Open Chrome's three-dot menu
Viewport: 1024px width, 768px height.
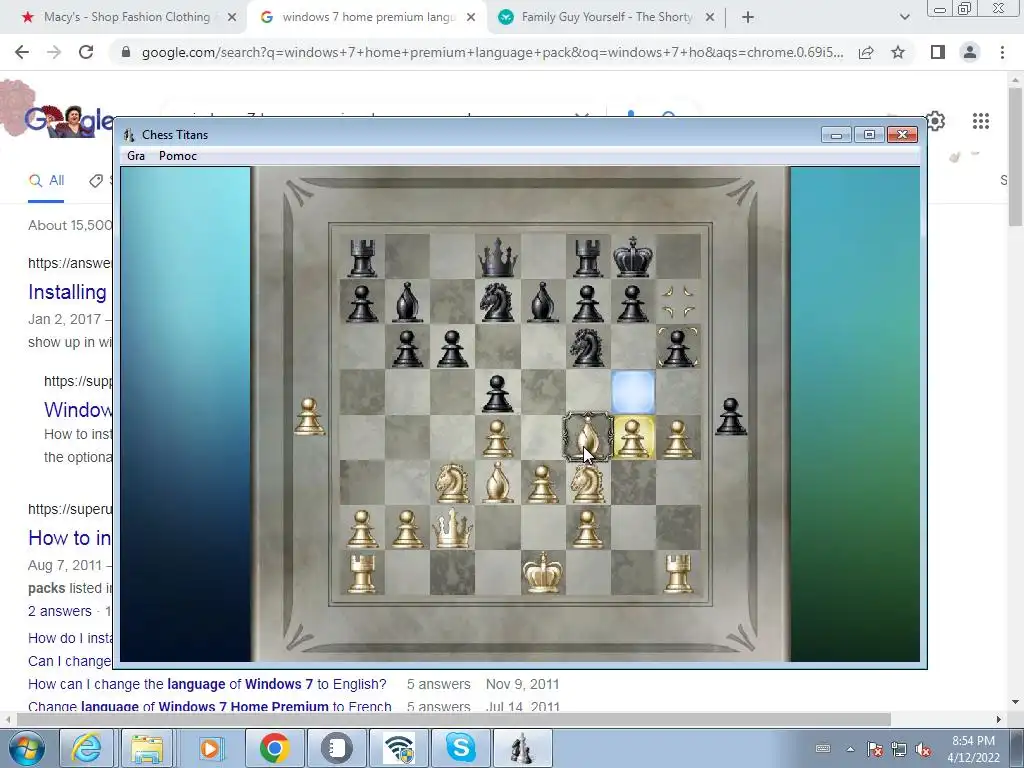[x=1002, y=52]
